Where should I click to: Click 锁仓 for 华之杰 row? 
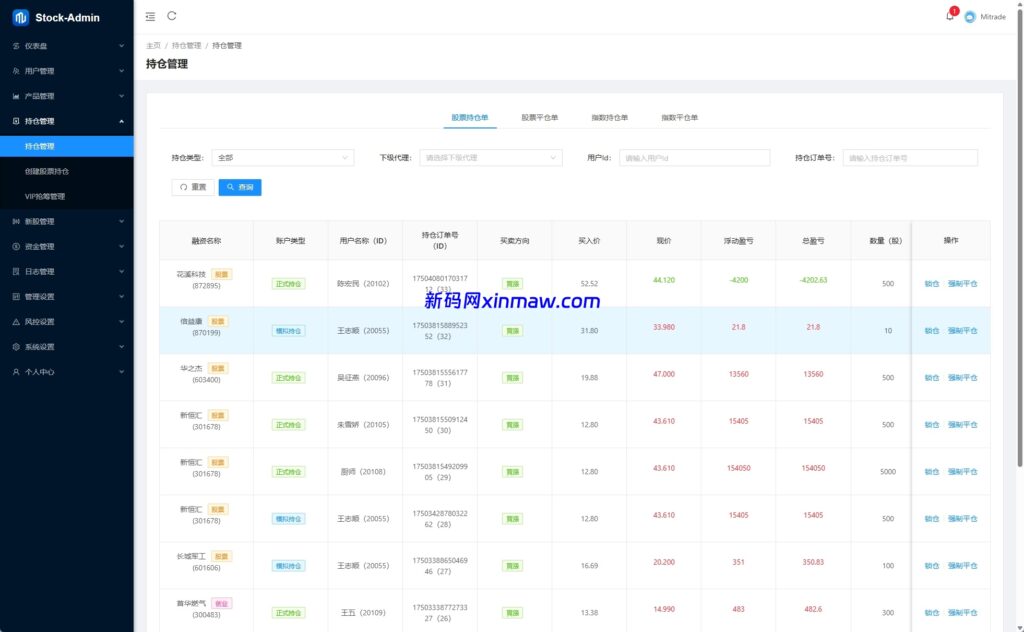point(931,378)
